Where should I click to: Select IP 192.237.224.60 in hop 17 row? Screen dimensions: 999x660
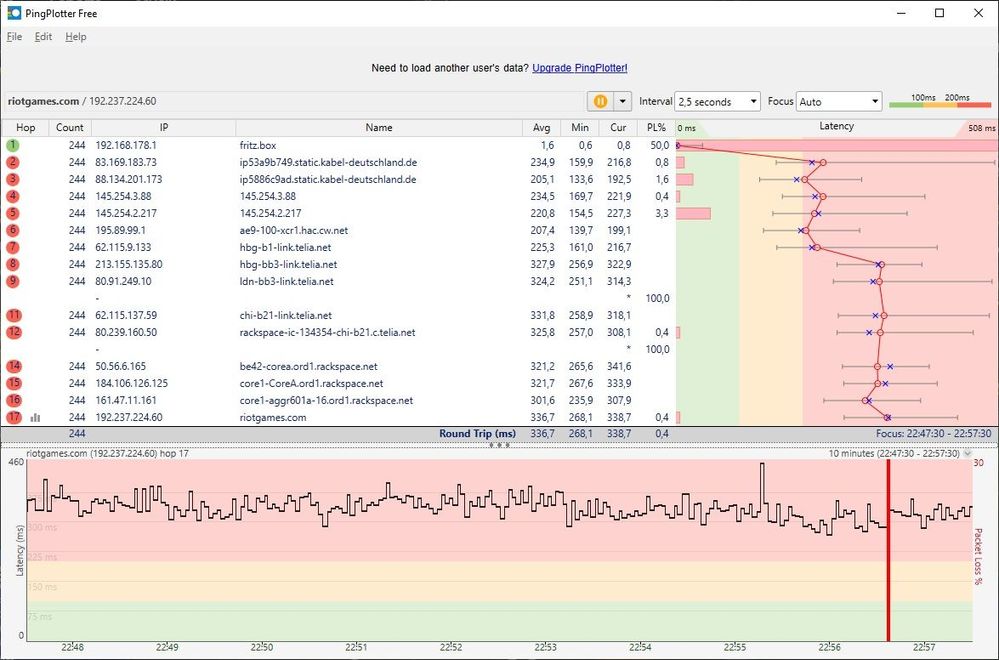pos(129,417)
